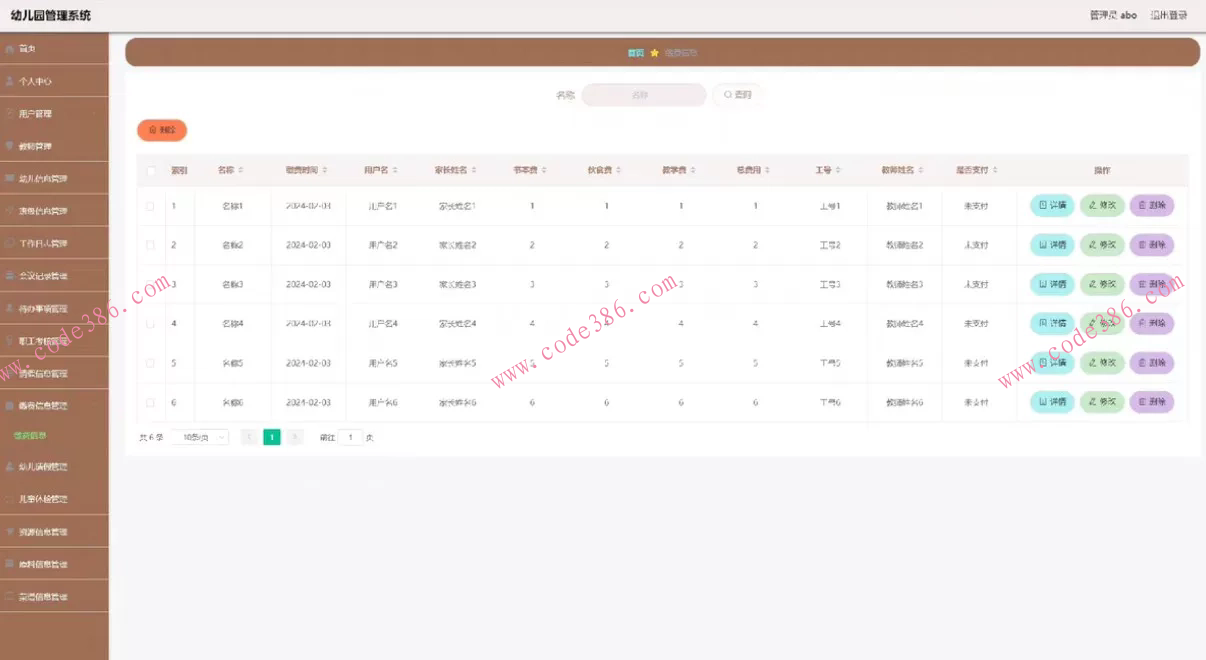
Task: Collapse the 缴费信息管理 sidebar section
Action: (54, 406)
